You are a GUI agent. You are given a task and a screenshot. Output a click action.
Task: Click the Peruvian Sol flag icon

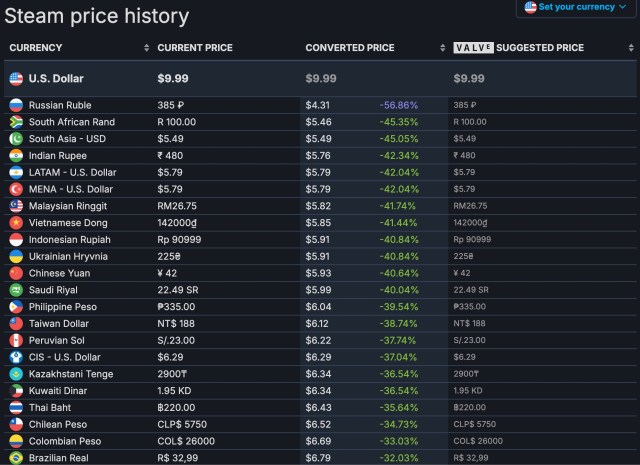click(x=16, y=340)
